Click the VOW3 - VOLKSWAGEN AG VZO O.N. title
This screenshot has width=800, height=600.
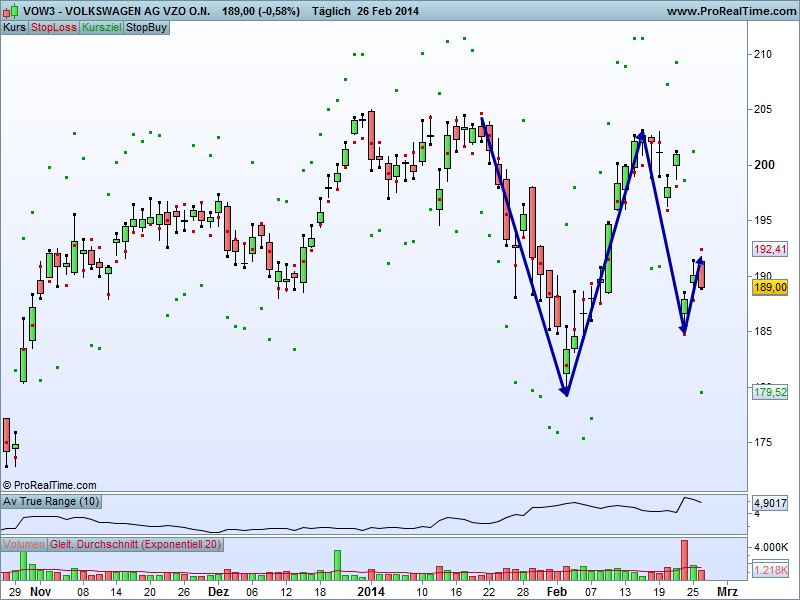[x=117, y=11]
